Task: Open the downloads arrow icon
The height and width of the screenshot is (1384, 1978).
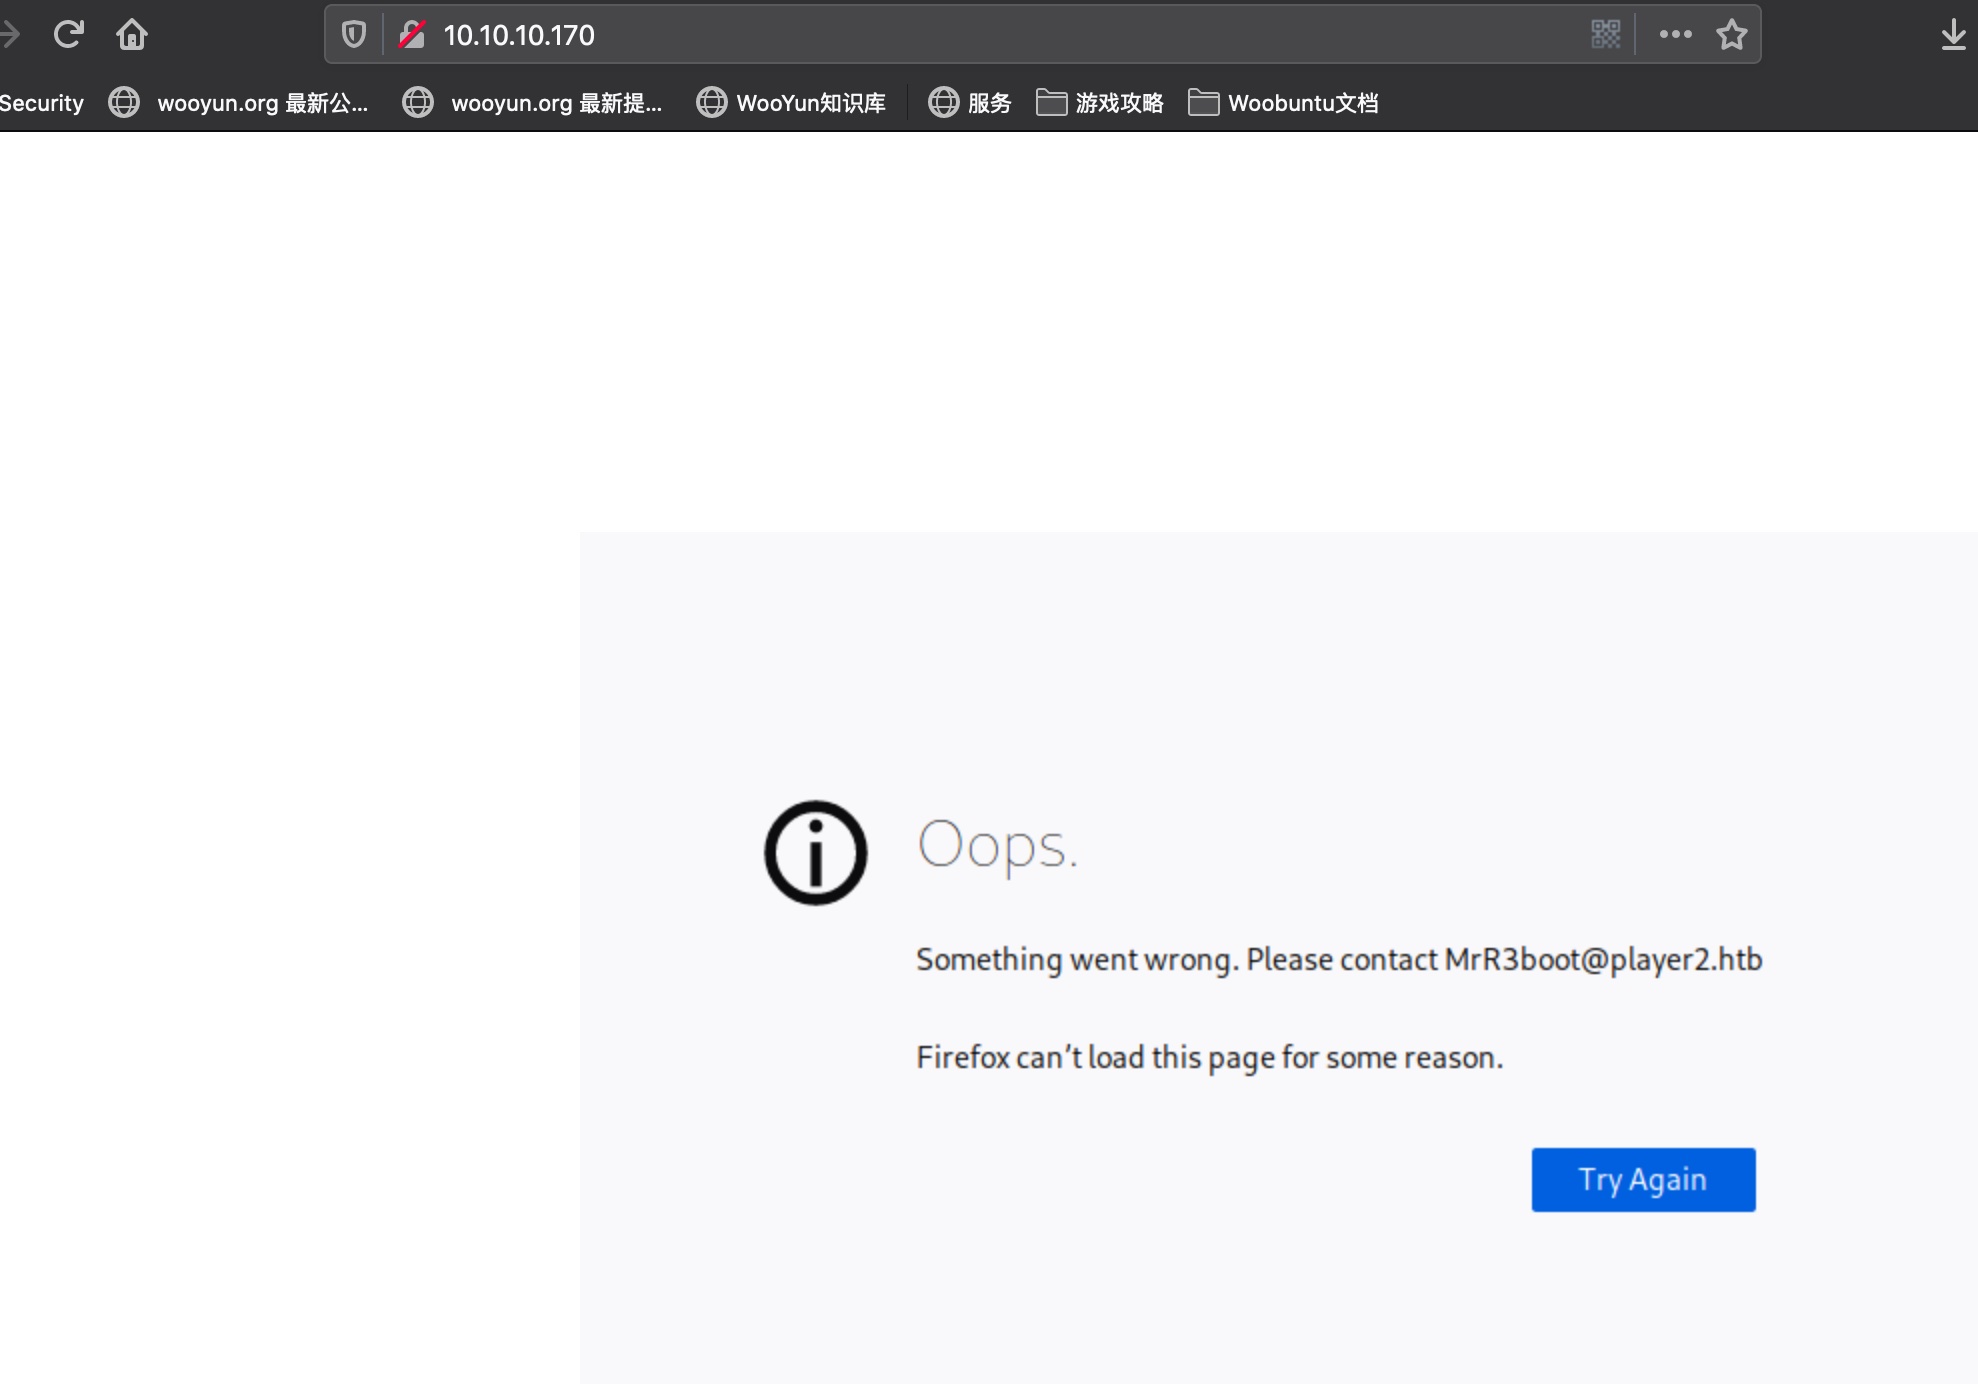Action: click(1953, 35)
